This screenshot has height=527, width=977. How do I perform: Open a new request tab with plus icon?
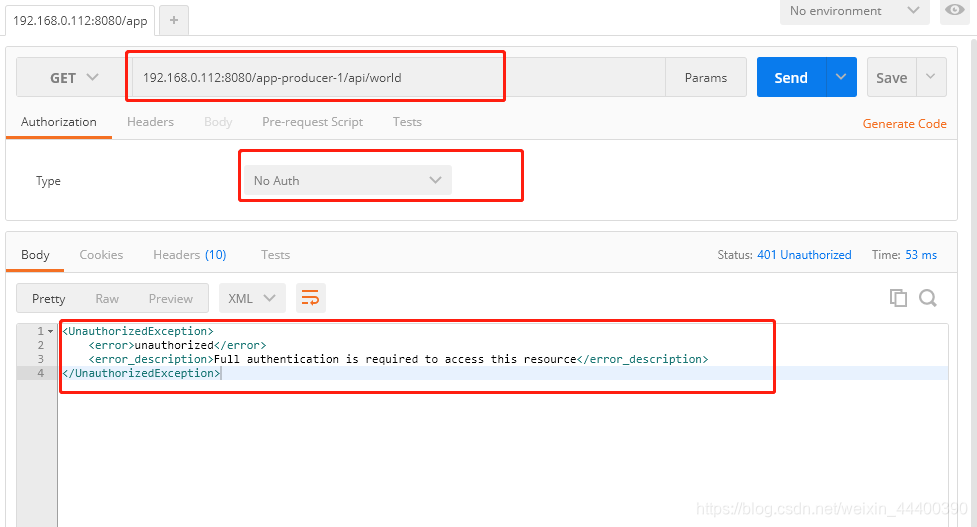point(174,20)
